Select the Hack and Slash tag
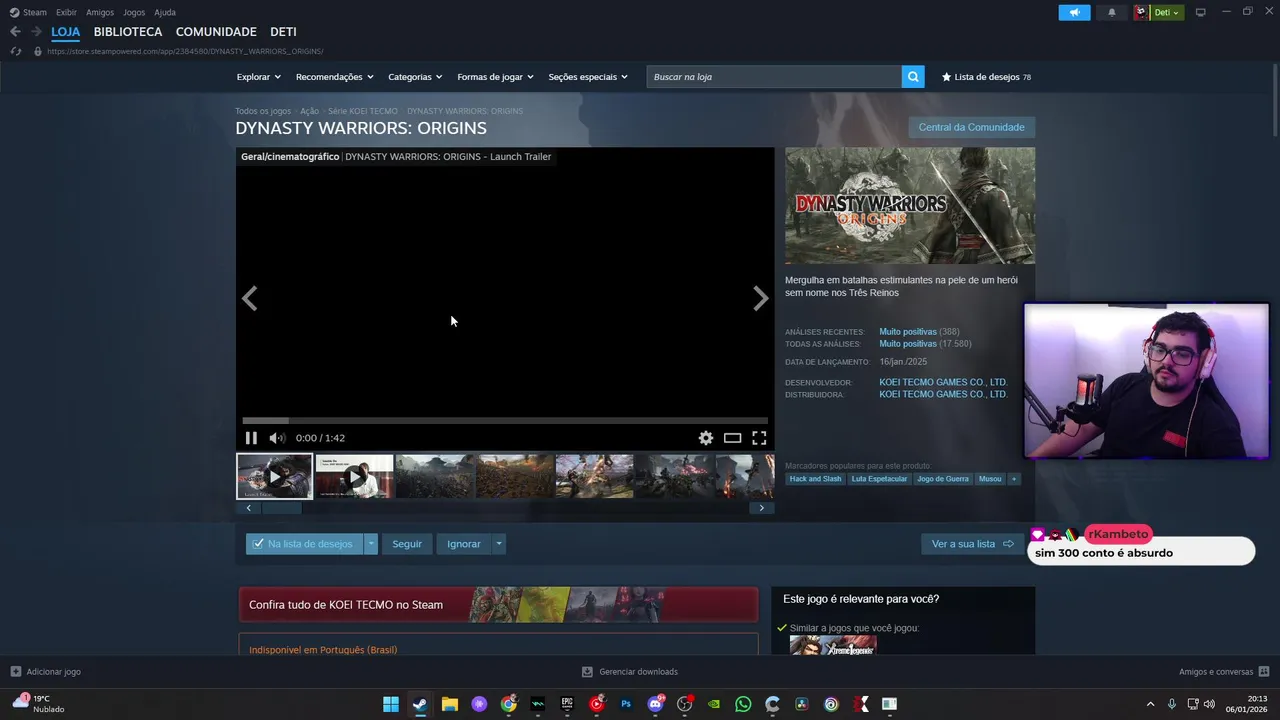 tap(815, 479)
